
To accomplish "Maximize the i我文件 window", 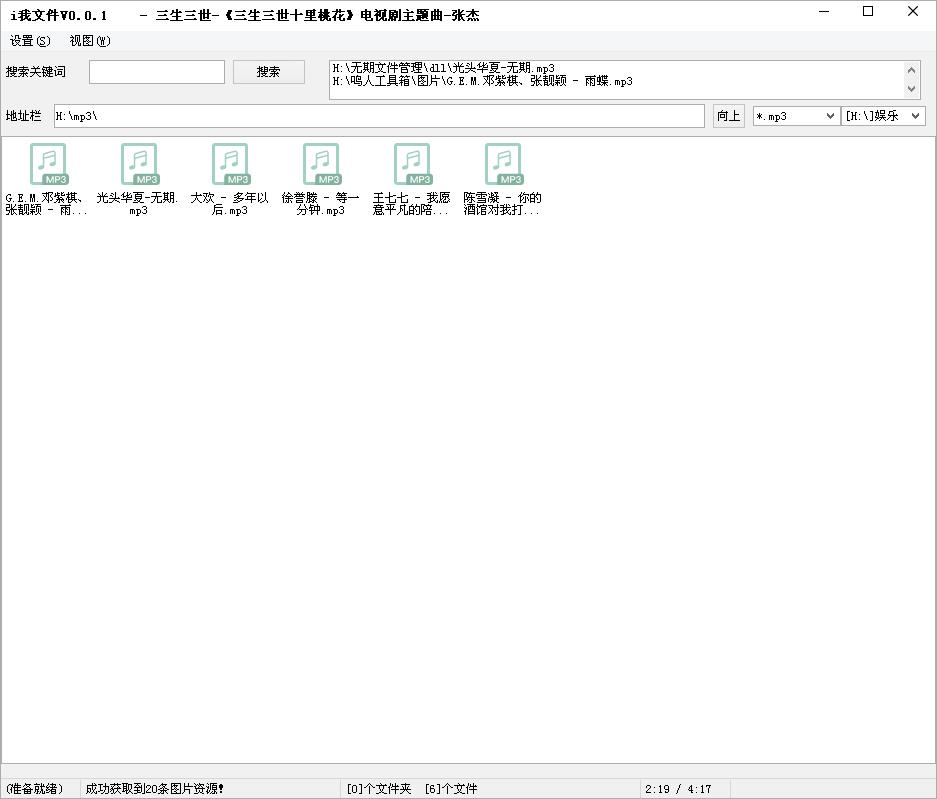I will pos(868,11).
